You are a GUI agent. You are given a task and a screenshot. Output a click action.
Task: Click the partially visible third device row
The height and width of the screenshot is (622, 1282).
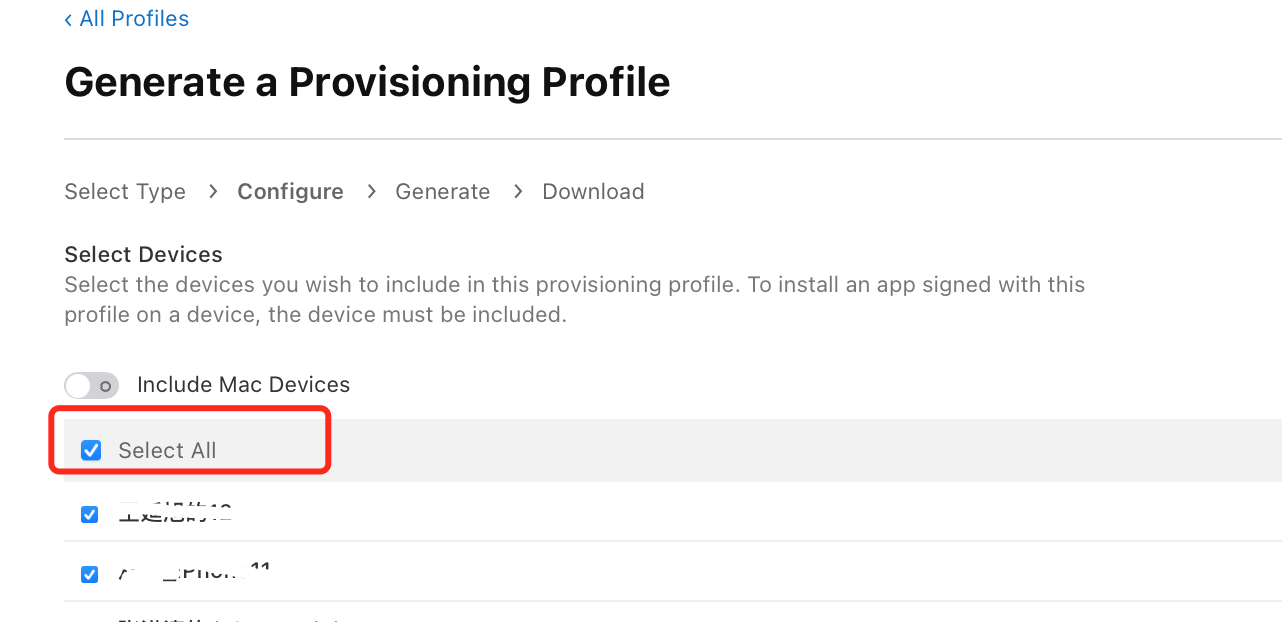pos(230,616)
